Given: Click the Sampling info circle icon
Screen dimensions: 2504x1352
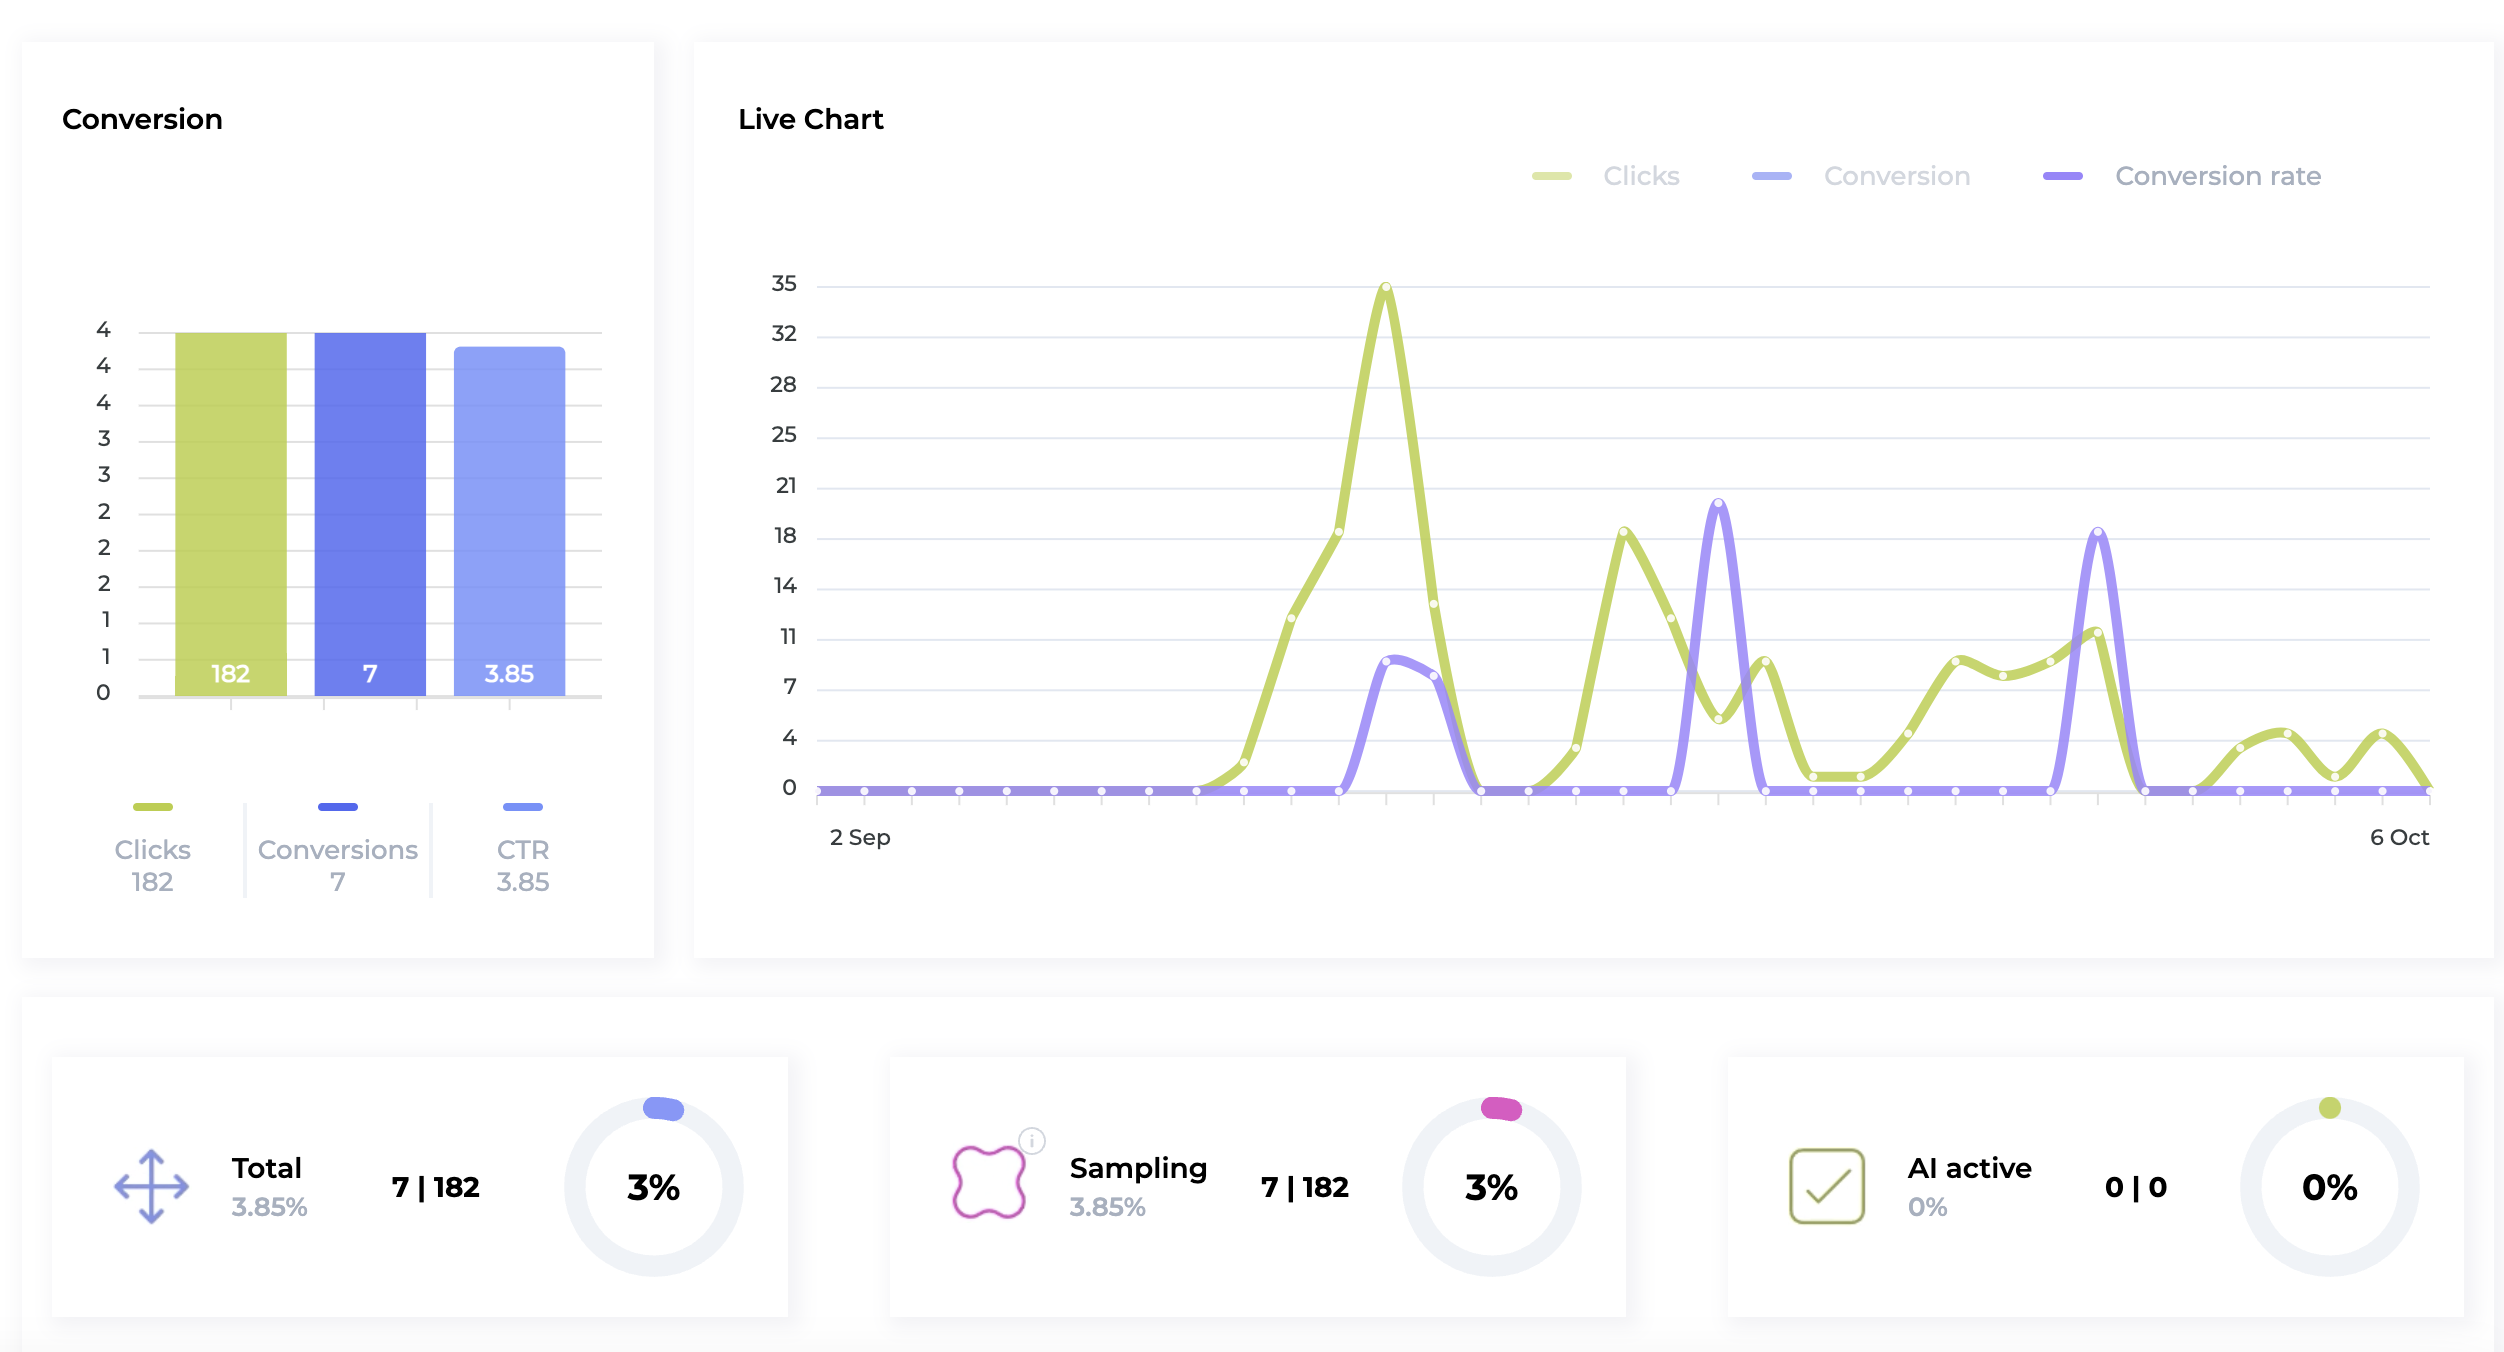Looking at the screenshot, I should click(x=1032, y=1140).
